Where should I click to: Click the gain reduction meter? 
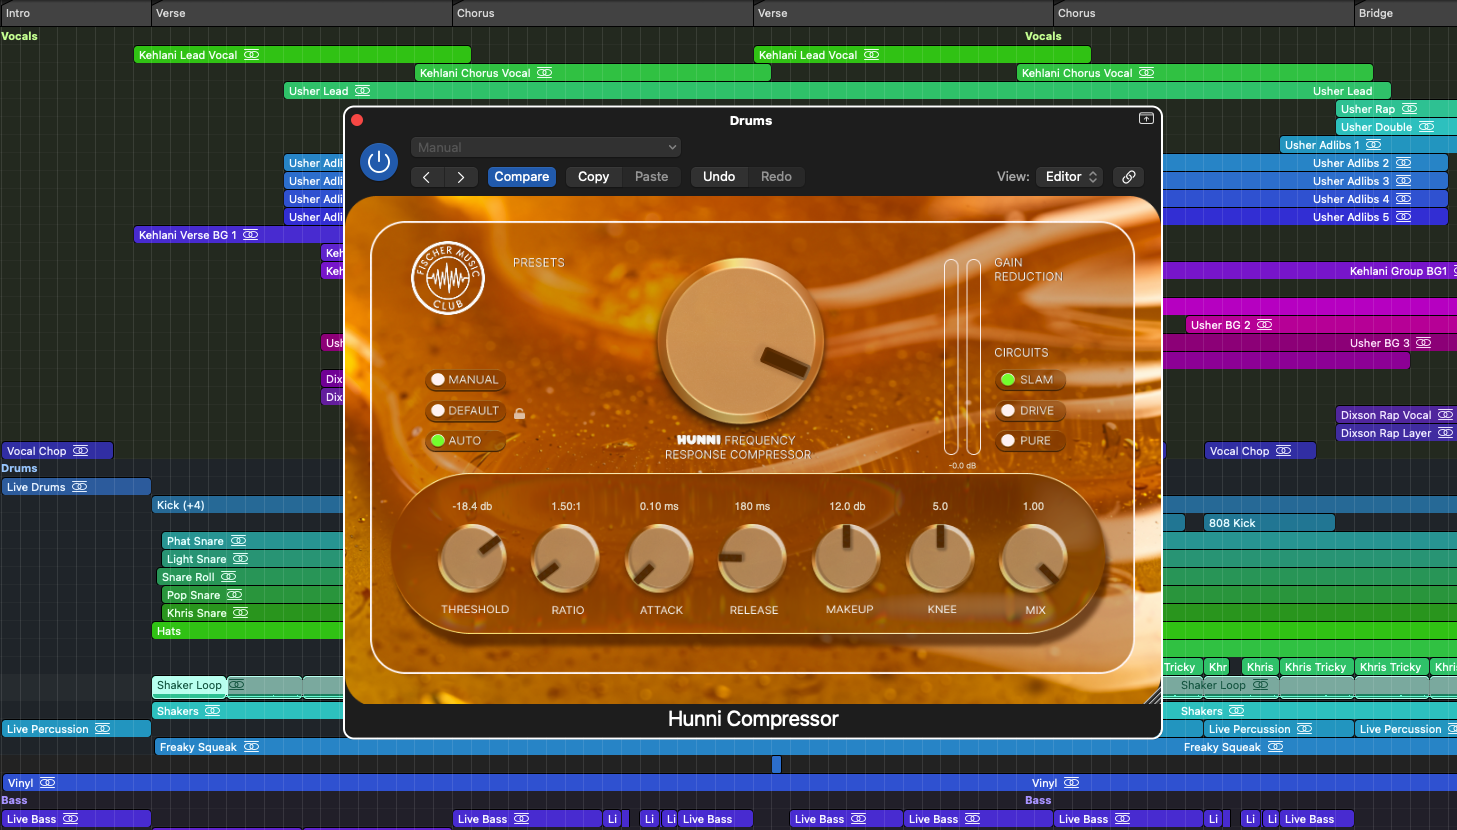[962, 357]
